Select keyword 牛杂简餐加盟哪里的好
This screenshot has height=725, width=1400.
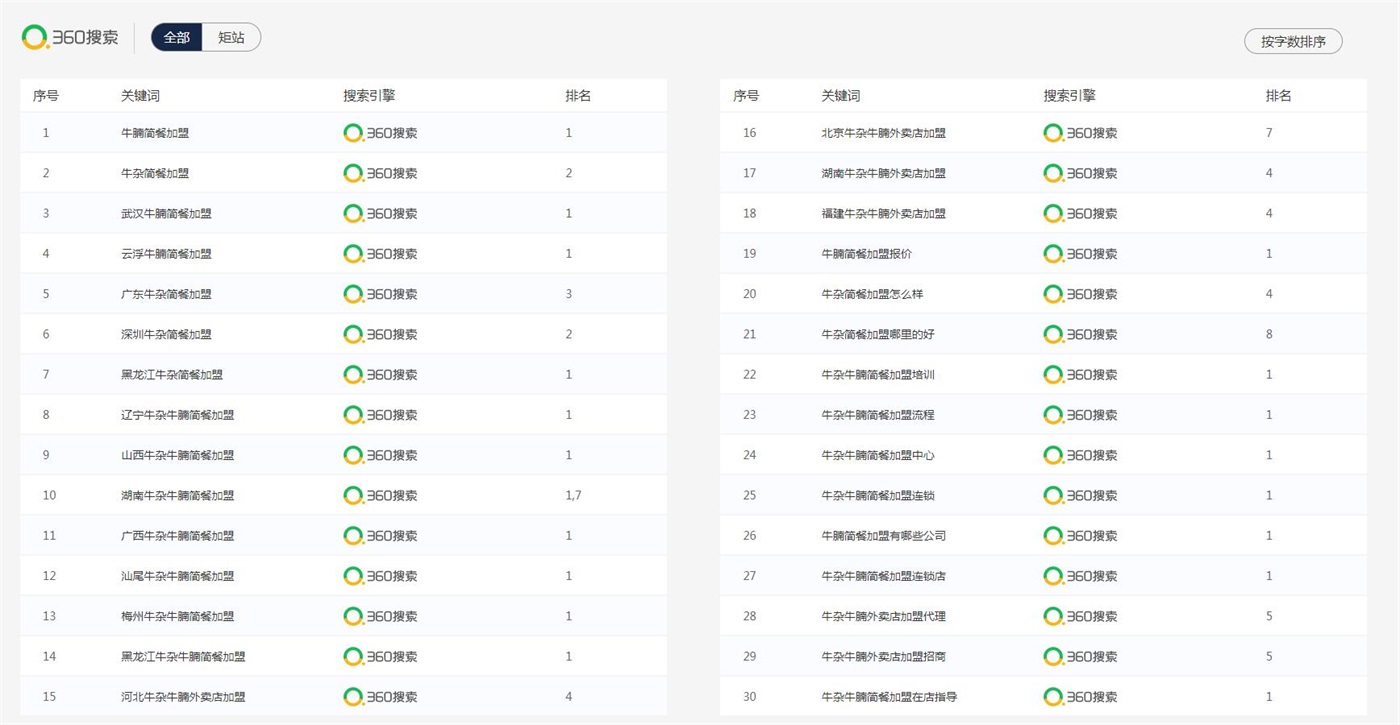pyautogui.click(x=878, y=334)
